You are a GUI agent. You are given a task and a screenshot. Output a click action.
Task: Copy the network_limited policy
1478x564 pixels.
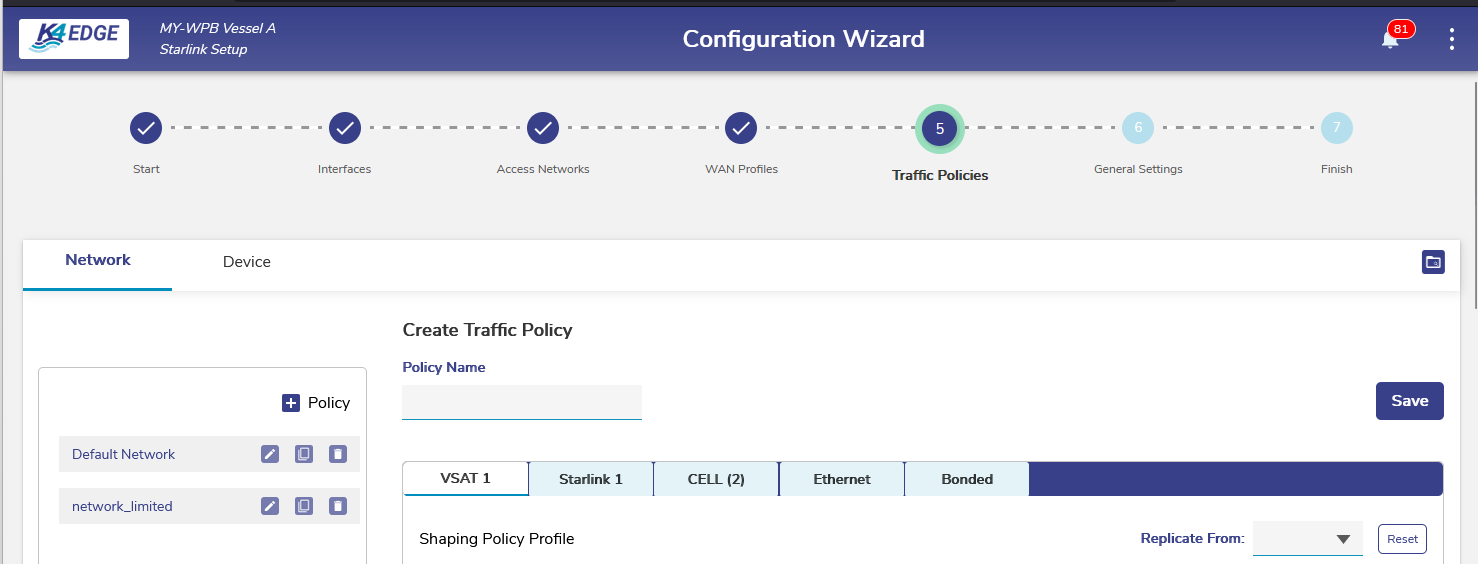304,506
